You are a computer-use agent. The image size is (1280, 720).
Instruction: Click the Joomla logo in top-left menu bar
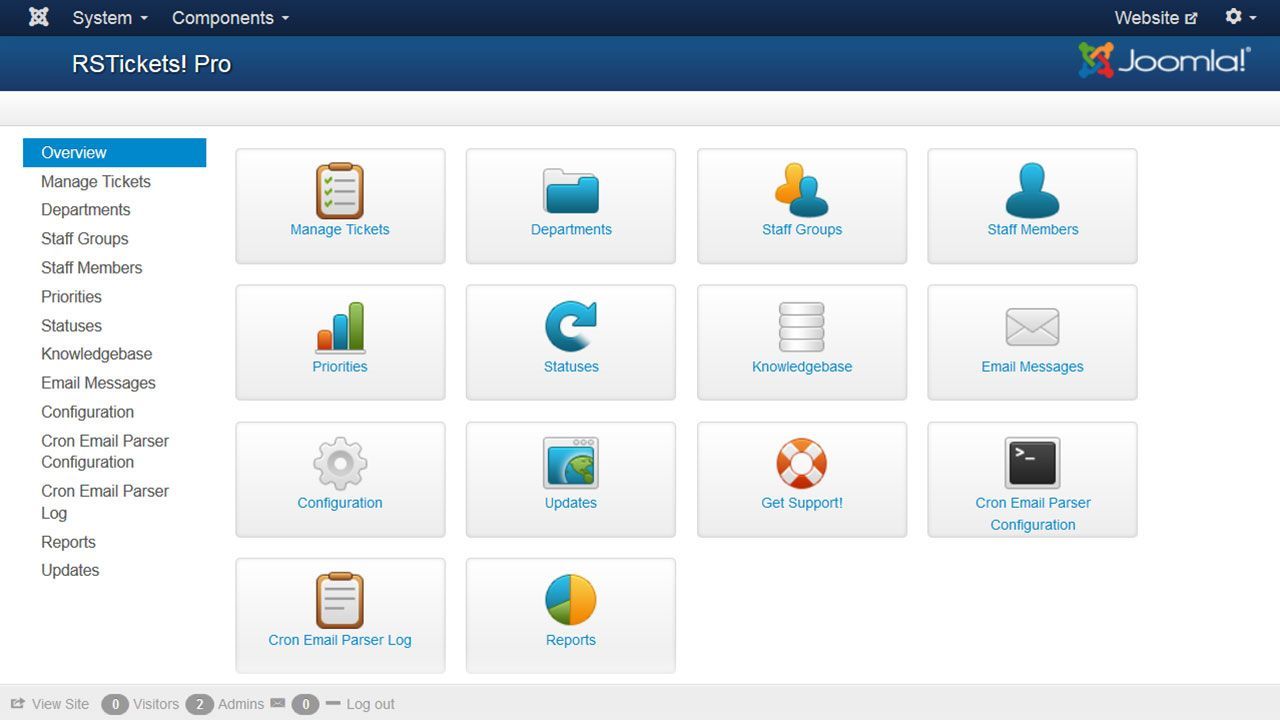point(39,17)
